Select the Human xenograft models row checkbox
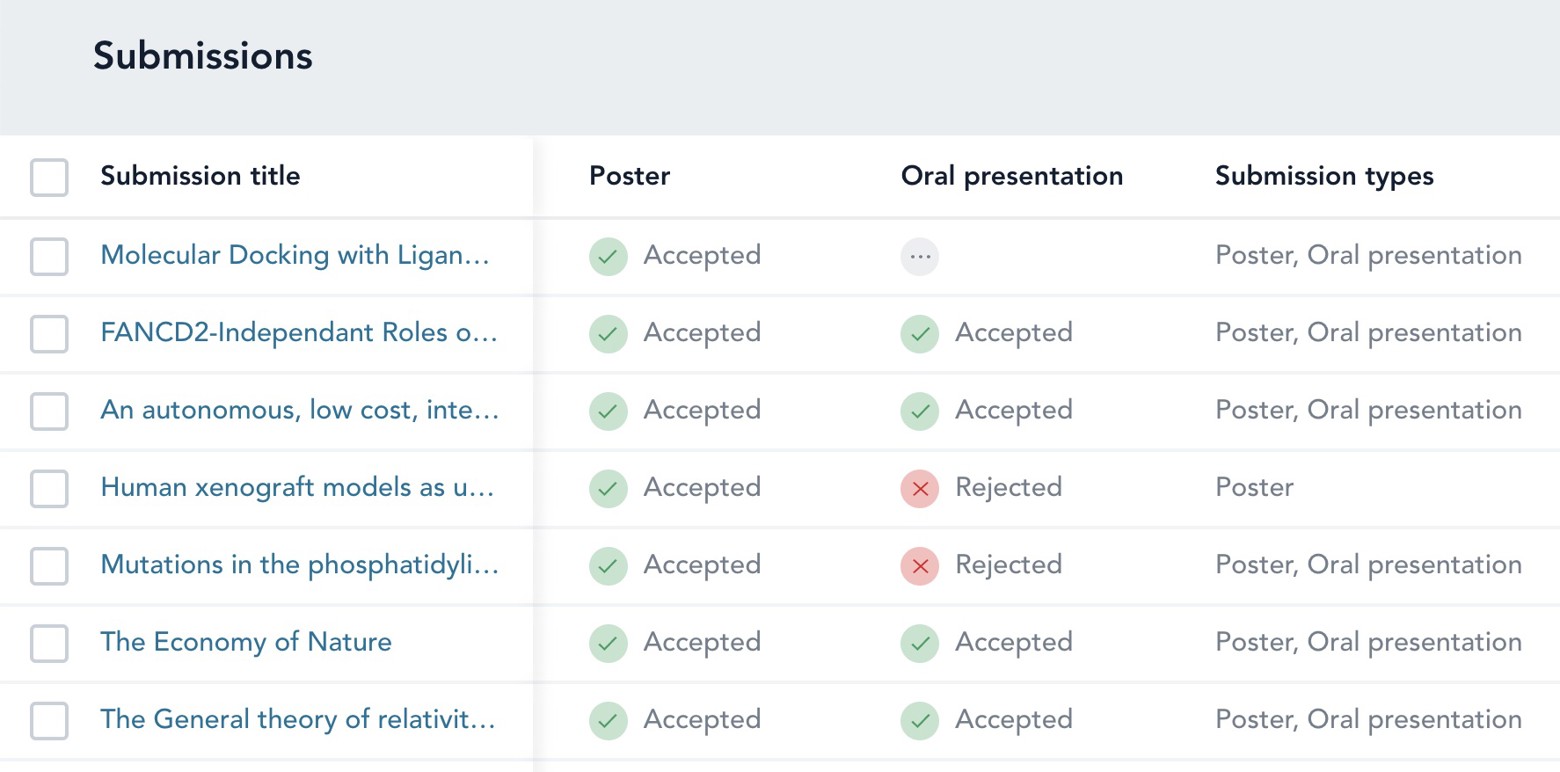Viewport: 1560px width, 772px height. 49,489
